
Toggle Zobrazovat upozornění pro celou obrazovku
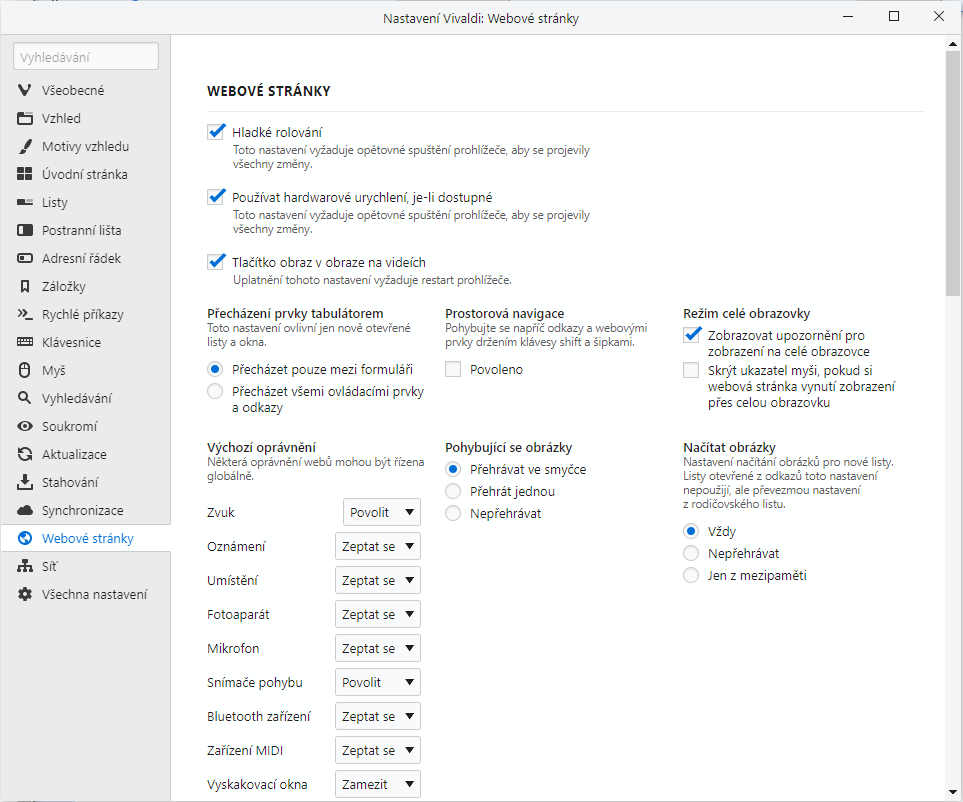(692, 335)
